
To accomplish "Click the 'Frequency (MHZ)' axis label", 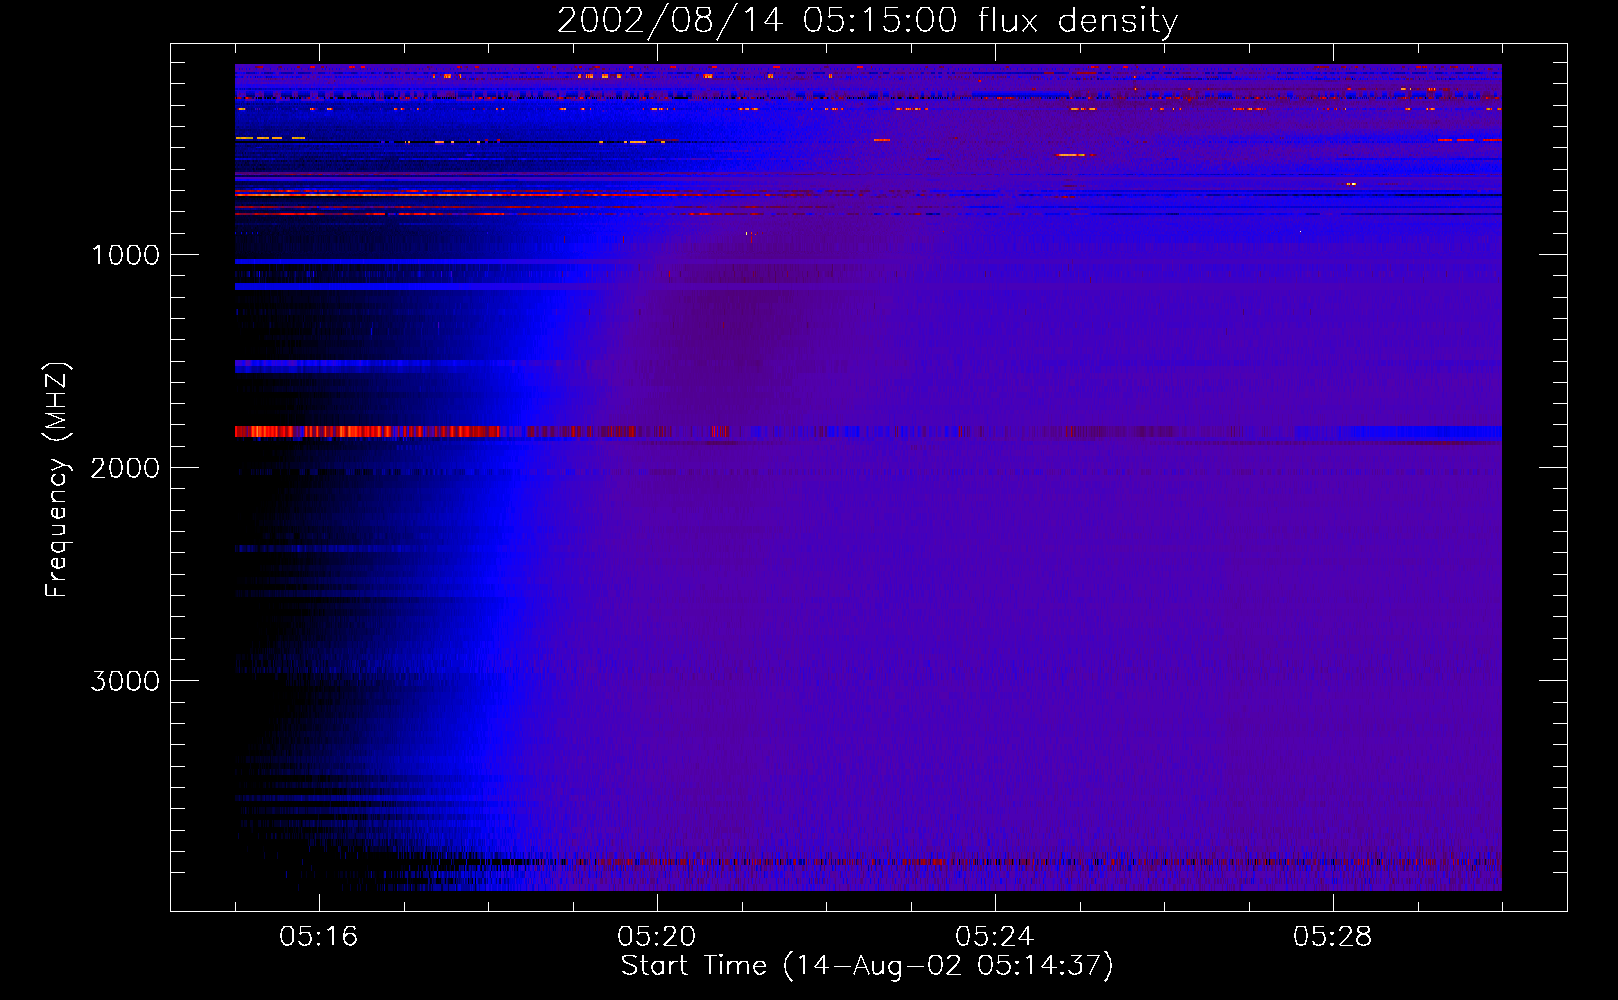I will point(58,479).
